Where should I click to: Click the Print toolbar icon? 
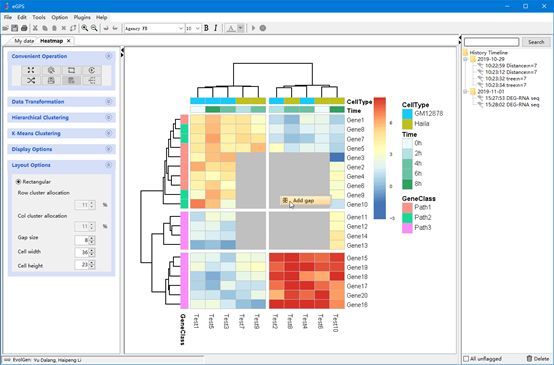[x=24, y=28]
